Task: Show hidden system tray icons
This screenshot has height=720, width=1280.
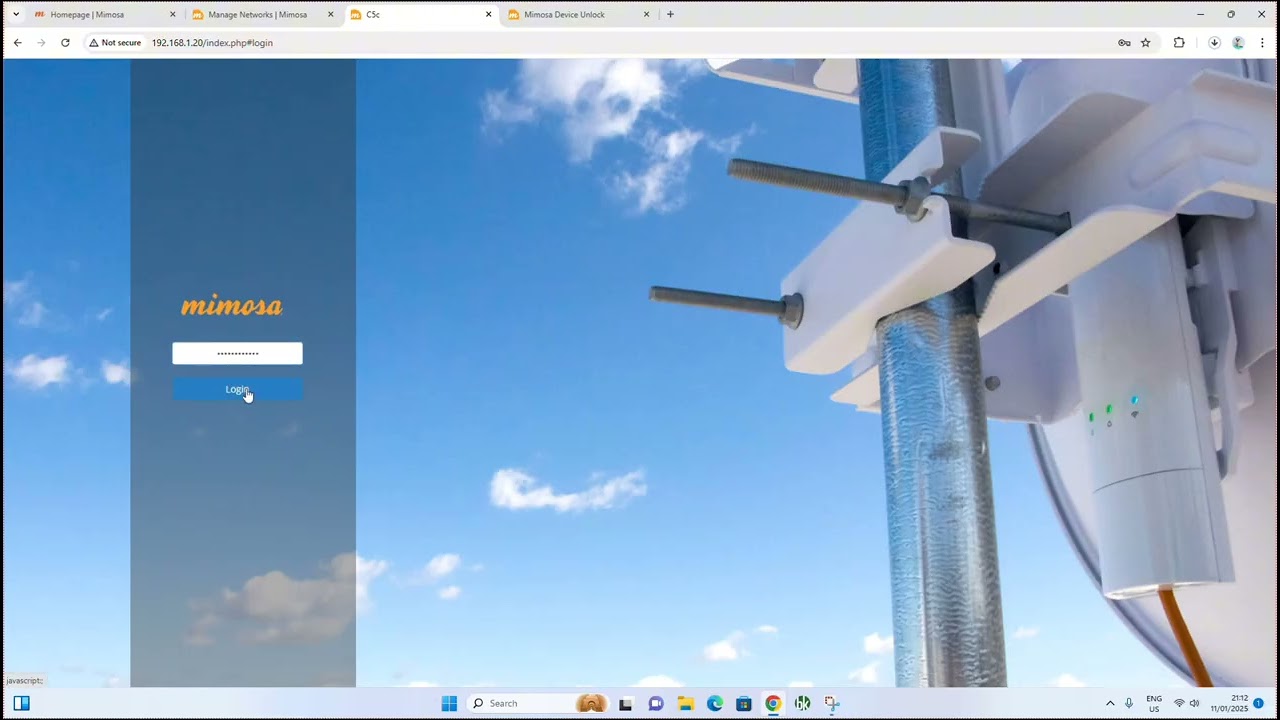Action: (1110, 703)
